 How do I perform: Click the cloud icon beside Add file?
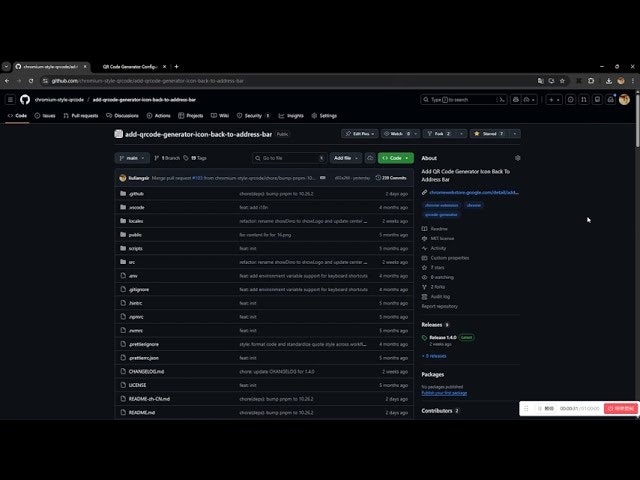(x=370, y=158)
